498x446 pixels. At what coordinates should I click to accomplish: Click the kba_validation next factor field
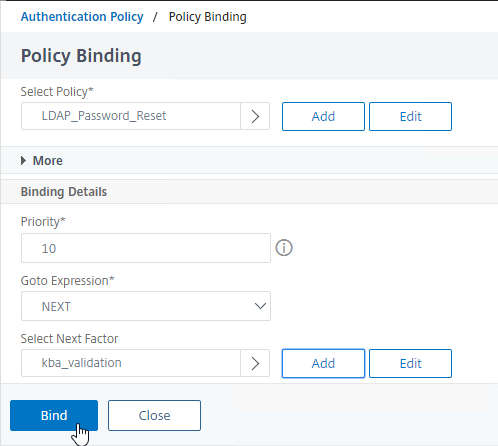(131, 363)
